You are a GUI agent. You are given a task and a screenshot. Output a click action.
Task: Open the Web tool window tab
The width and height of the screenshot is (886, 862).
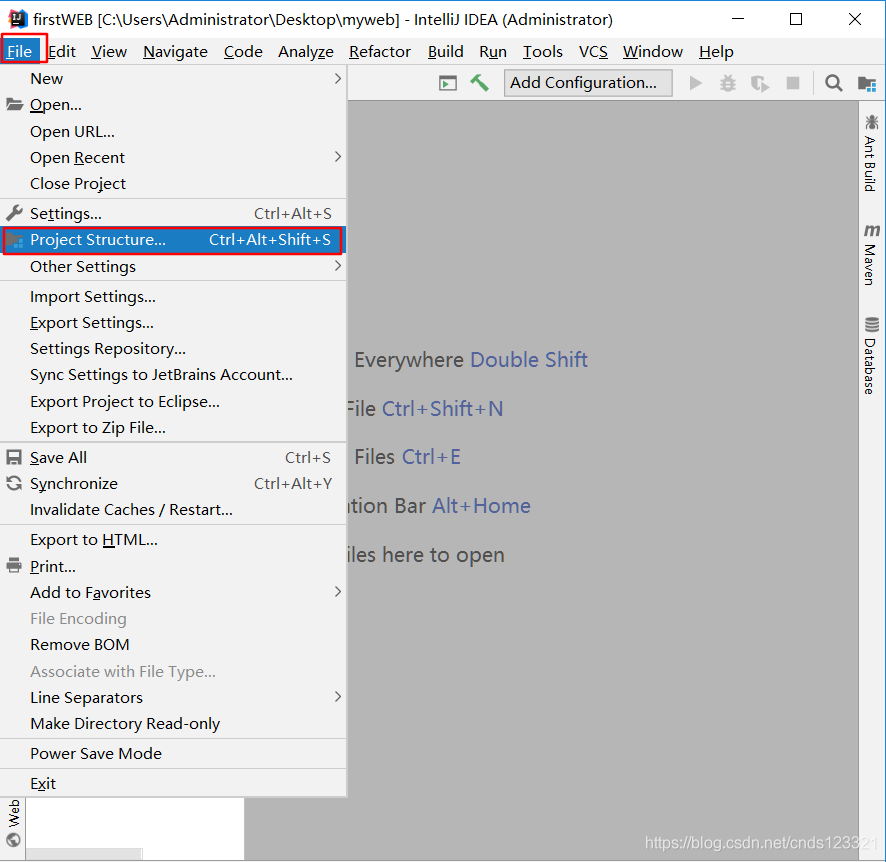point(14,822)
